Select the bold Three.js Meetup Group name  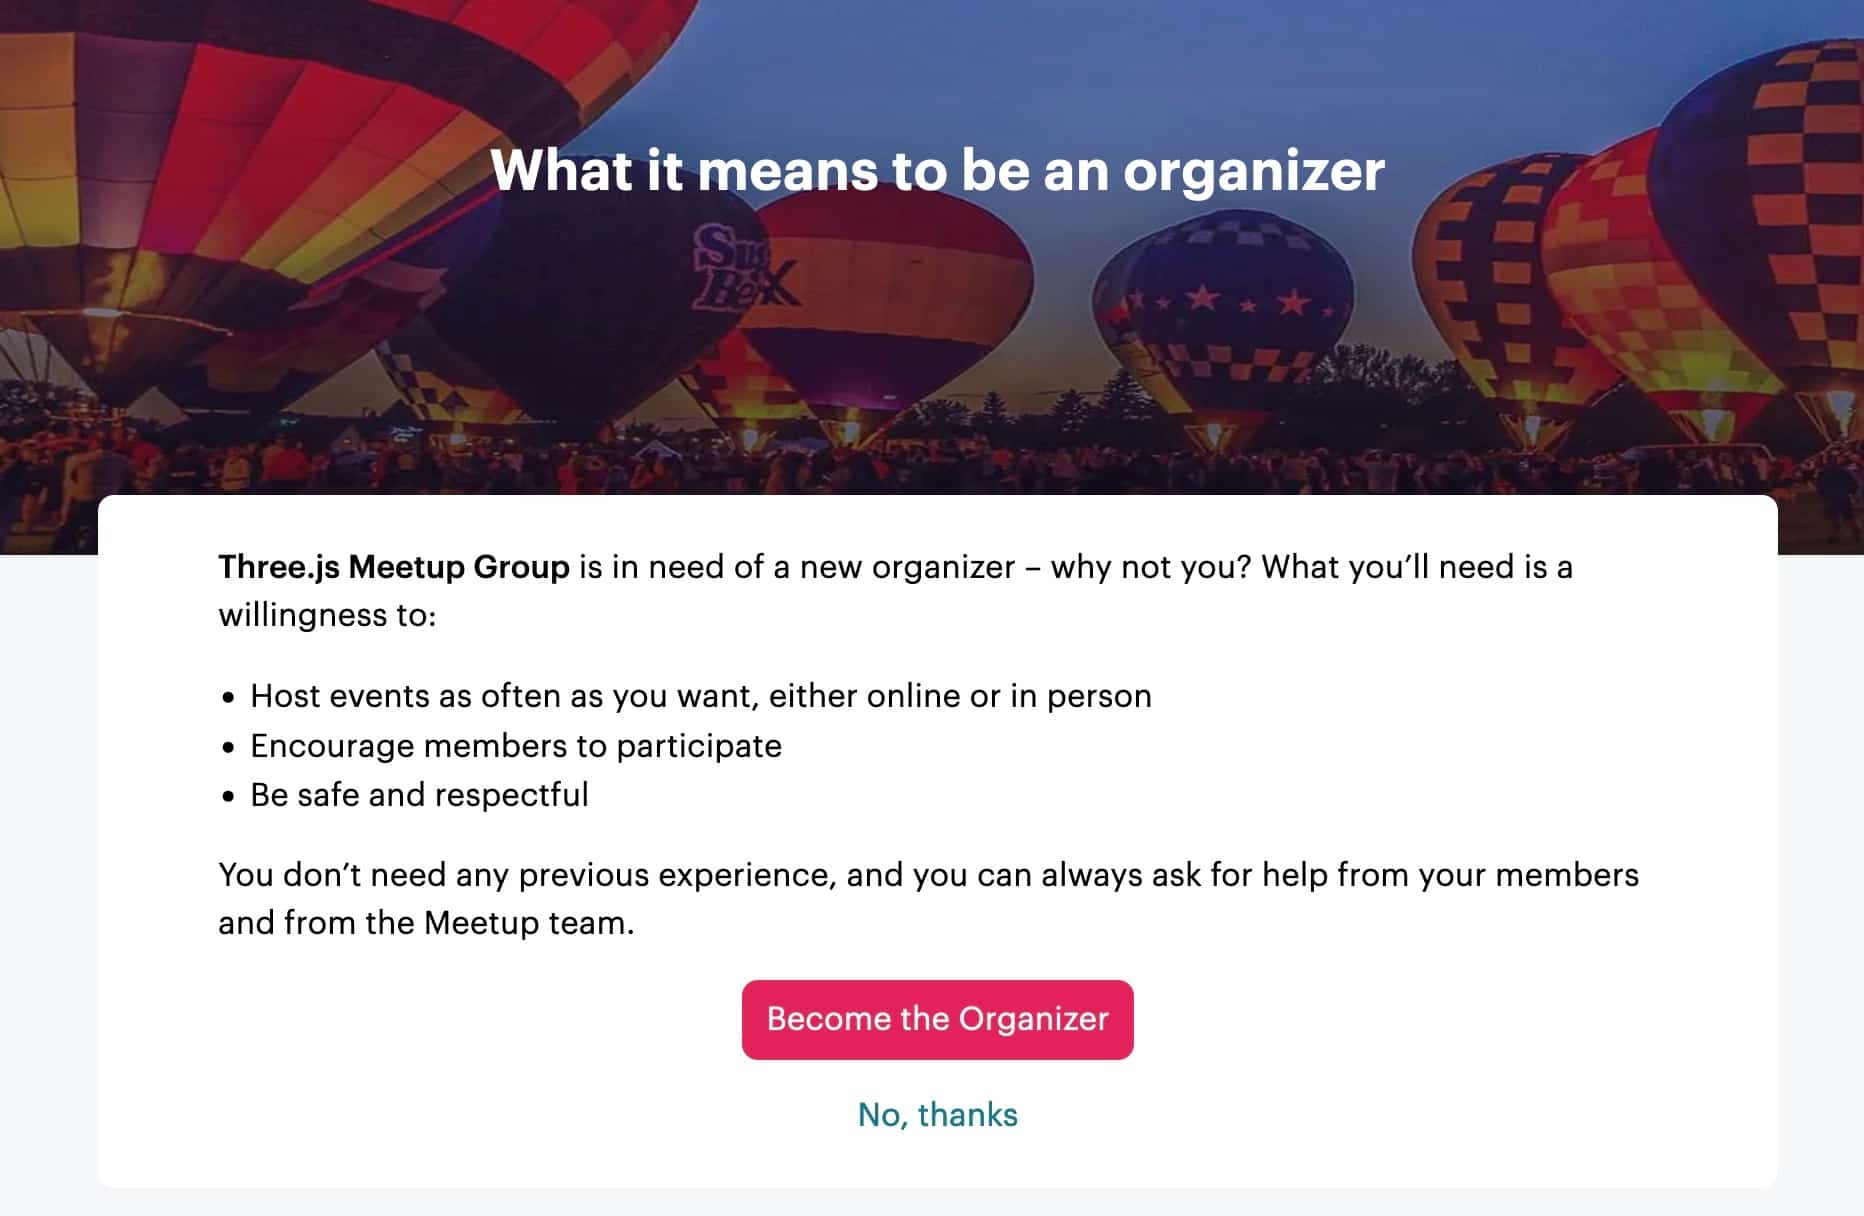394,567
